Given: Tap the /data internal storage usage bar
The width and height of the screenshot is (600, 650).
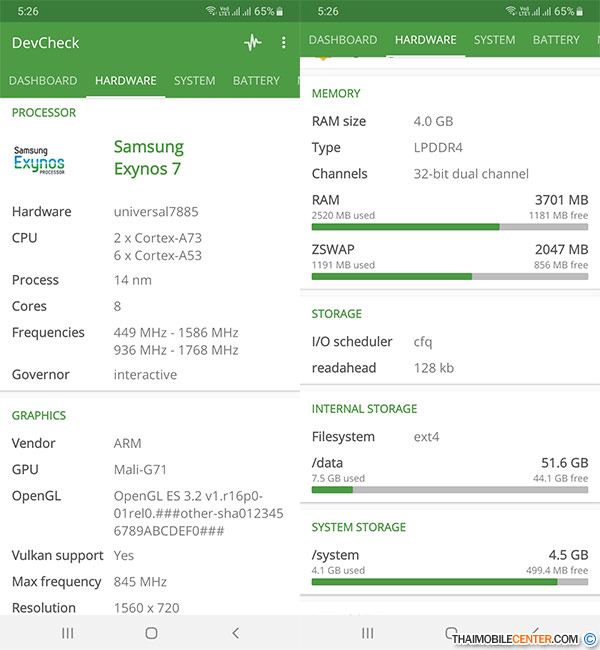Looking at the screenshot, I should [450, 490].
